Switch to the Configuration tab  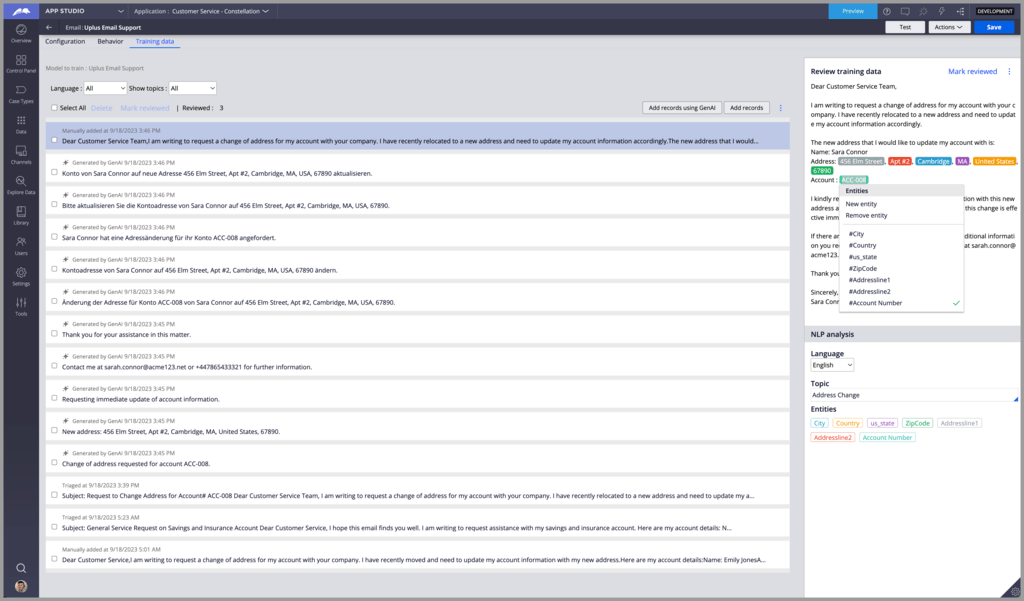click(64, 41)
